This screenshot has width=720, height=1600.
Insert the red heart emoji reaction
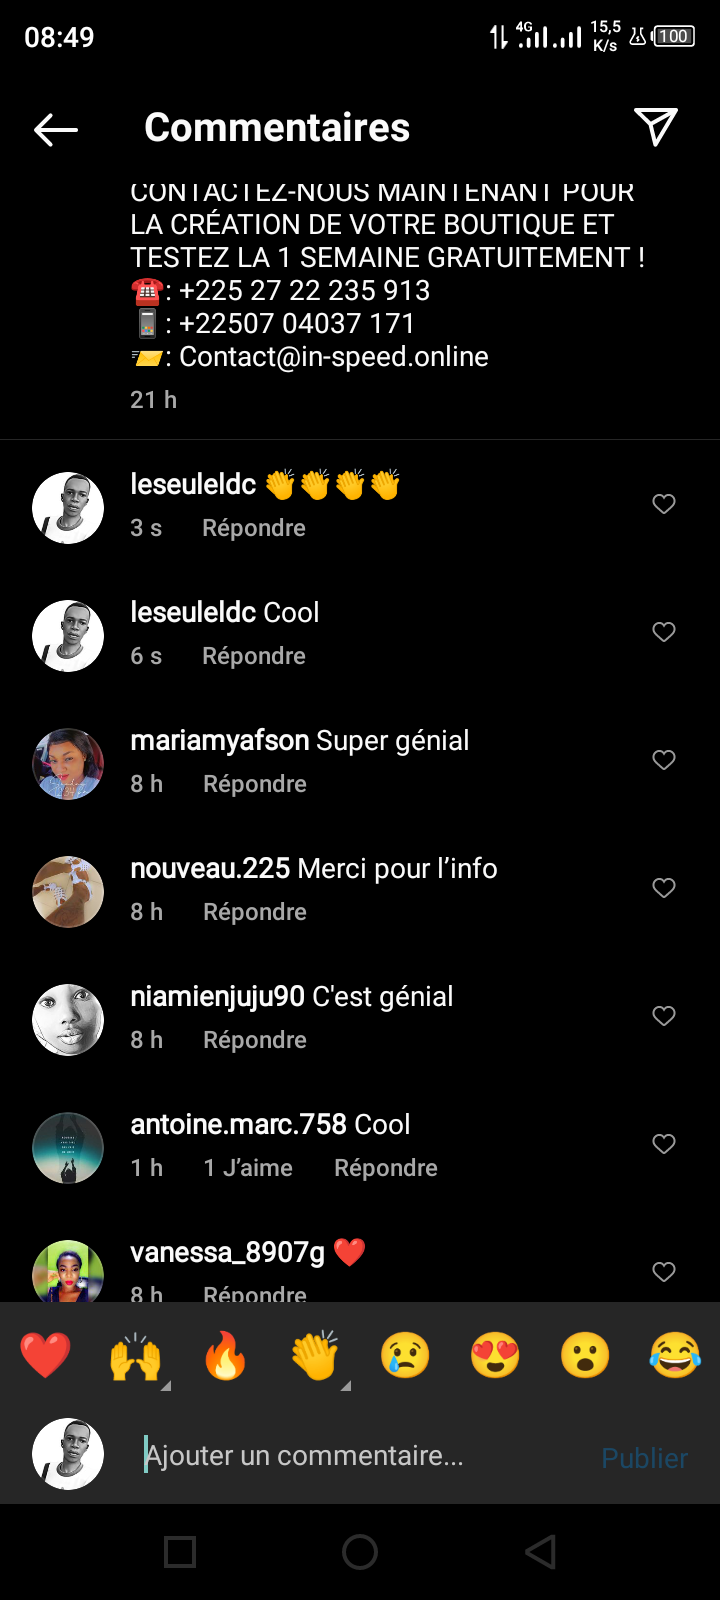click(x=46, y=1357)
